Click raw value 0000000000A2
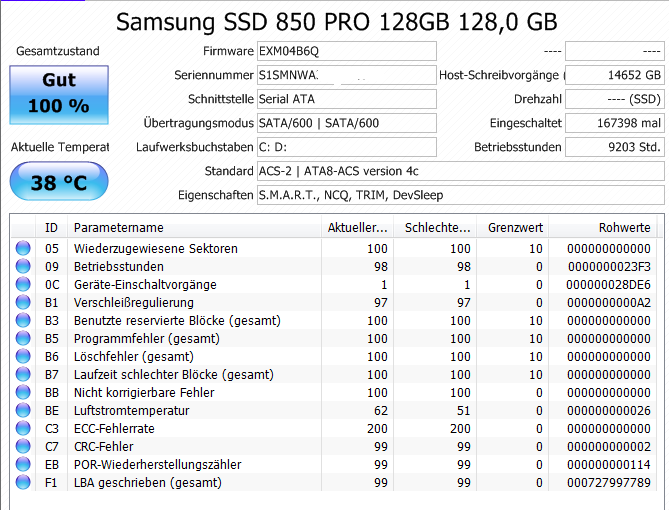The height and width of the screenshot is (510, 669). point(608,302)
